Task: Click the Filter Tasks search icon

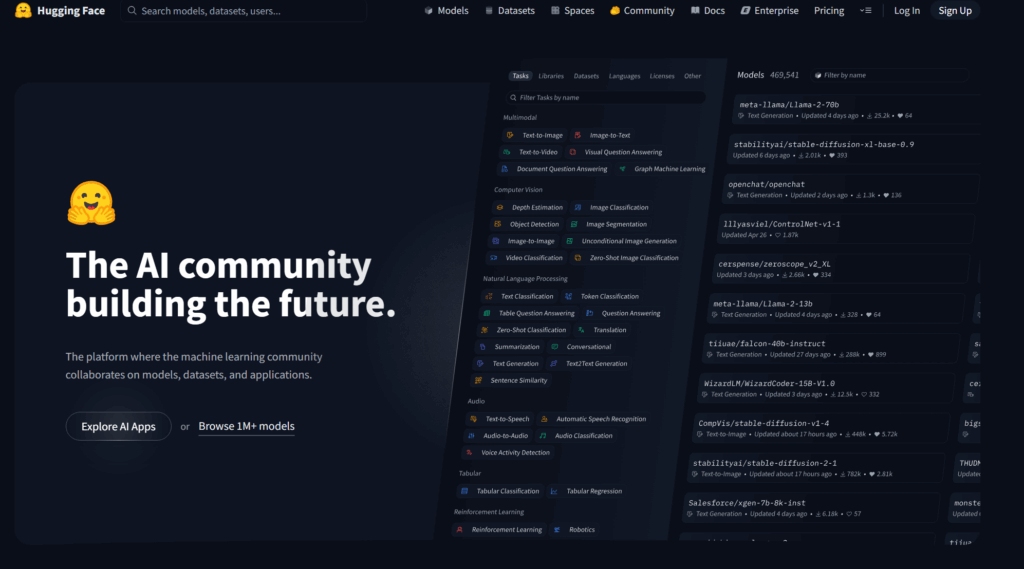Action: [513, 97]
